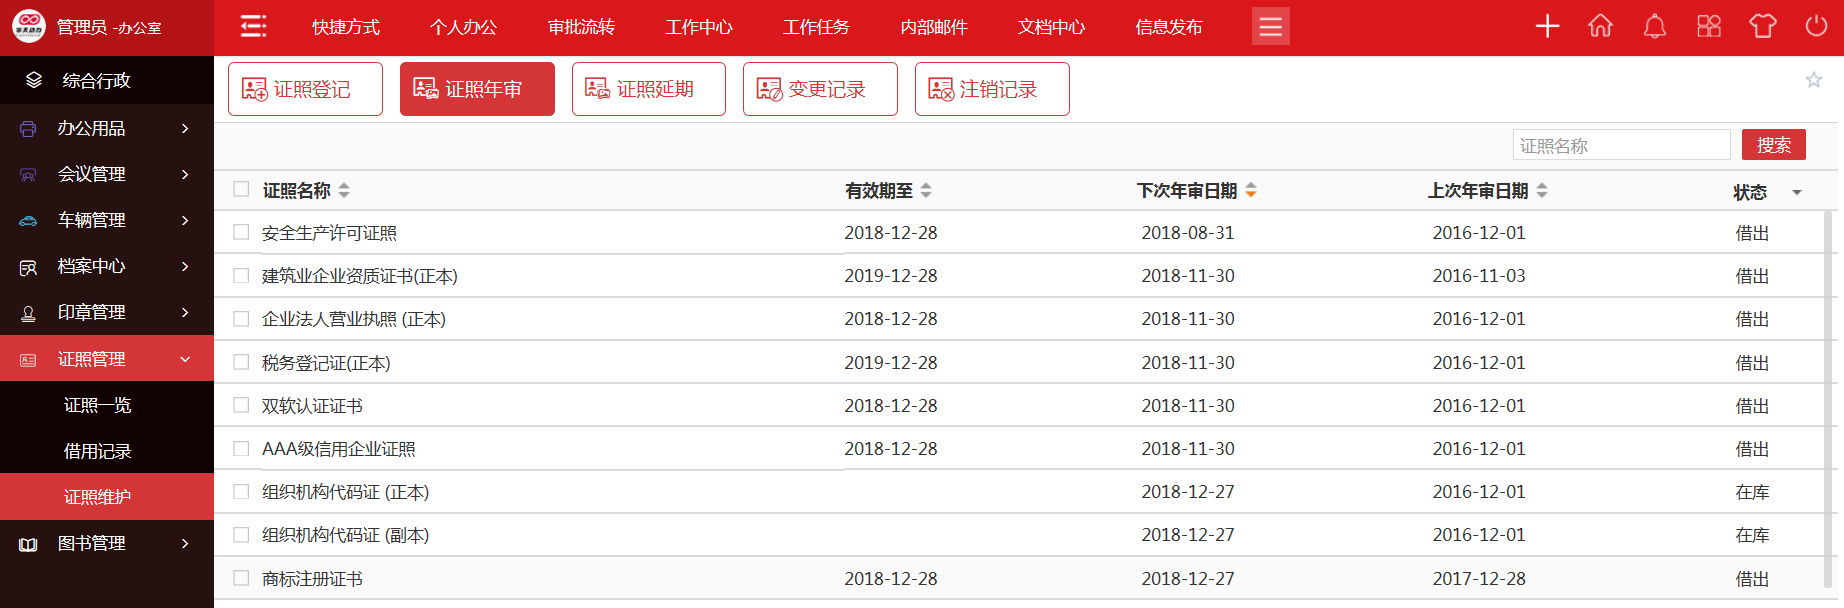Open the red hamburger more-menu button

coord(1270,27)
